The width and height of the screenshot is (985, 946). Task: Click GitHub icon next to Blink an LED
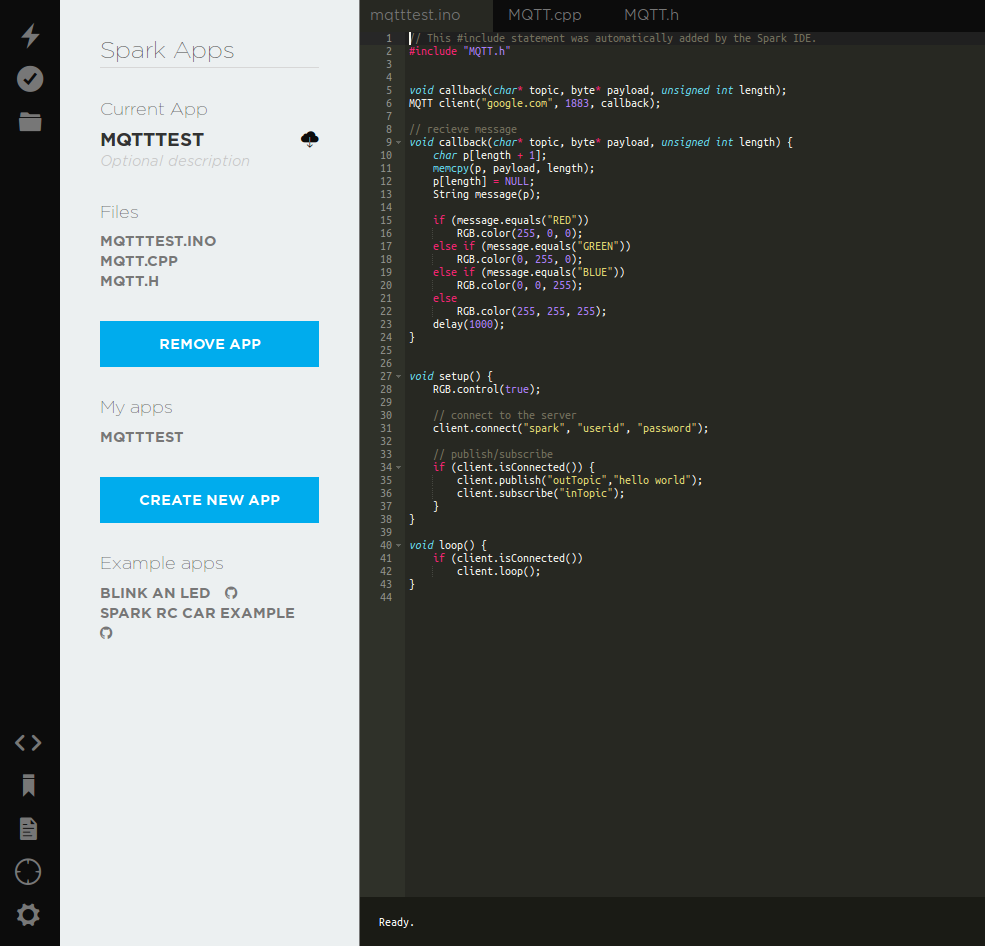(231, 593)
